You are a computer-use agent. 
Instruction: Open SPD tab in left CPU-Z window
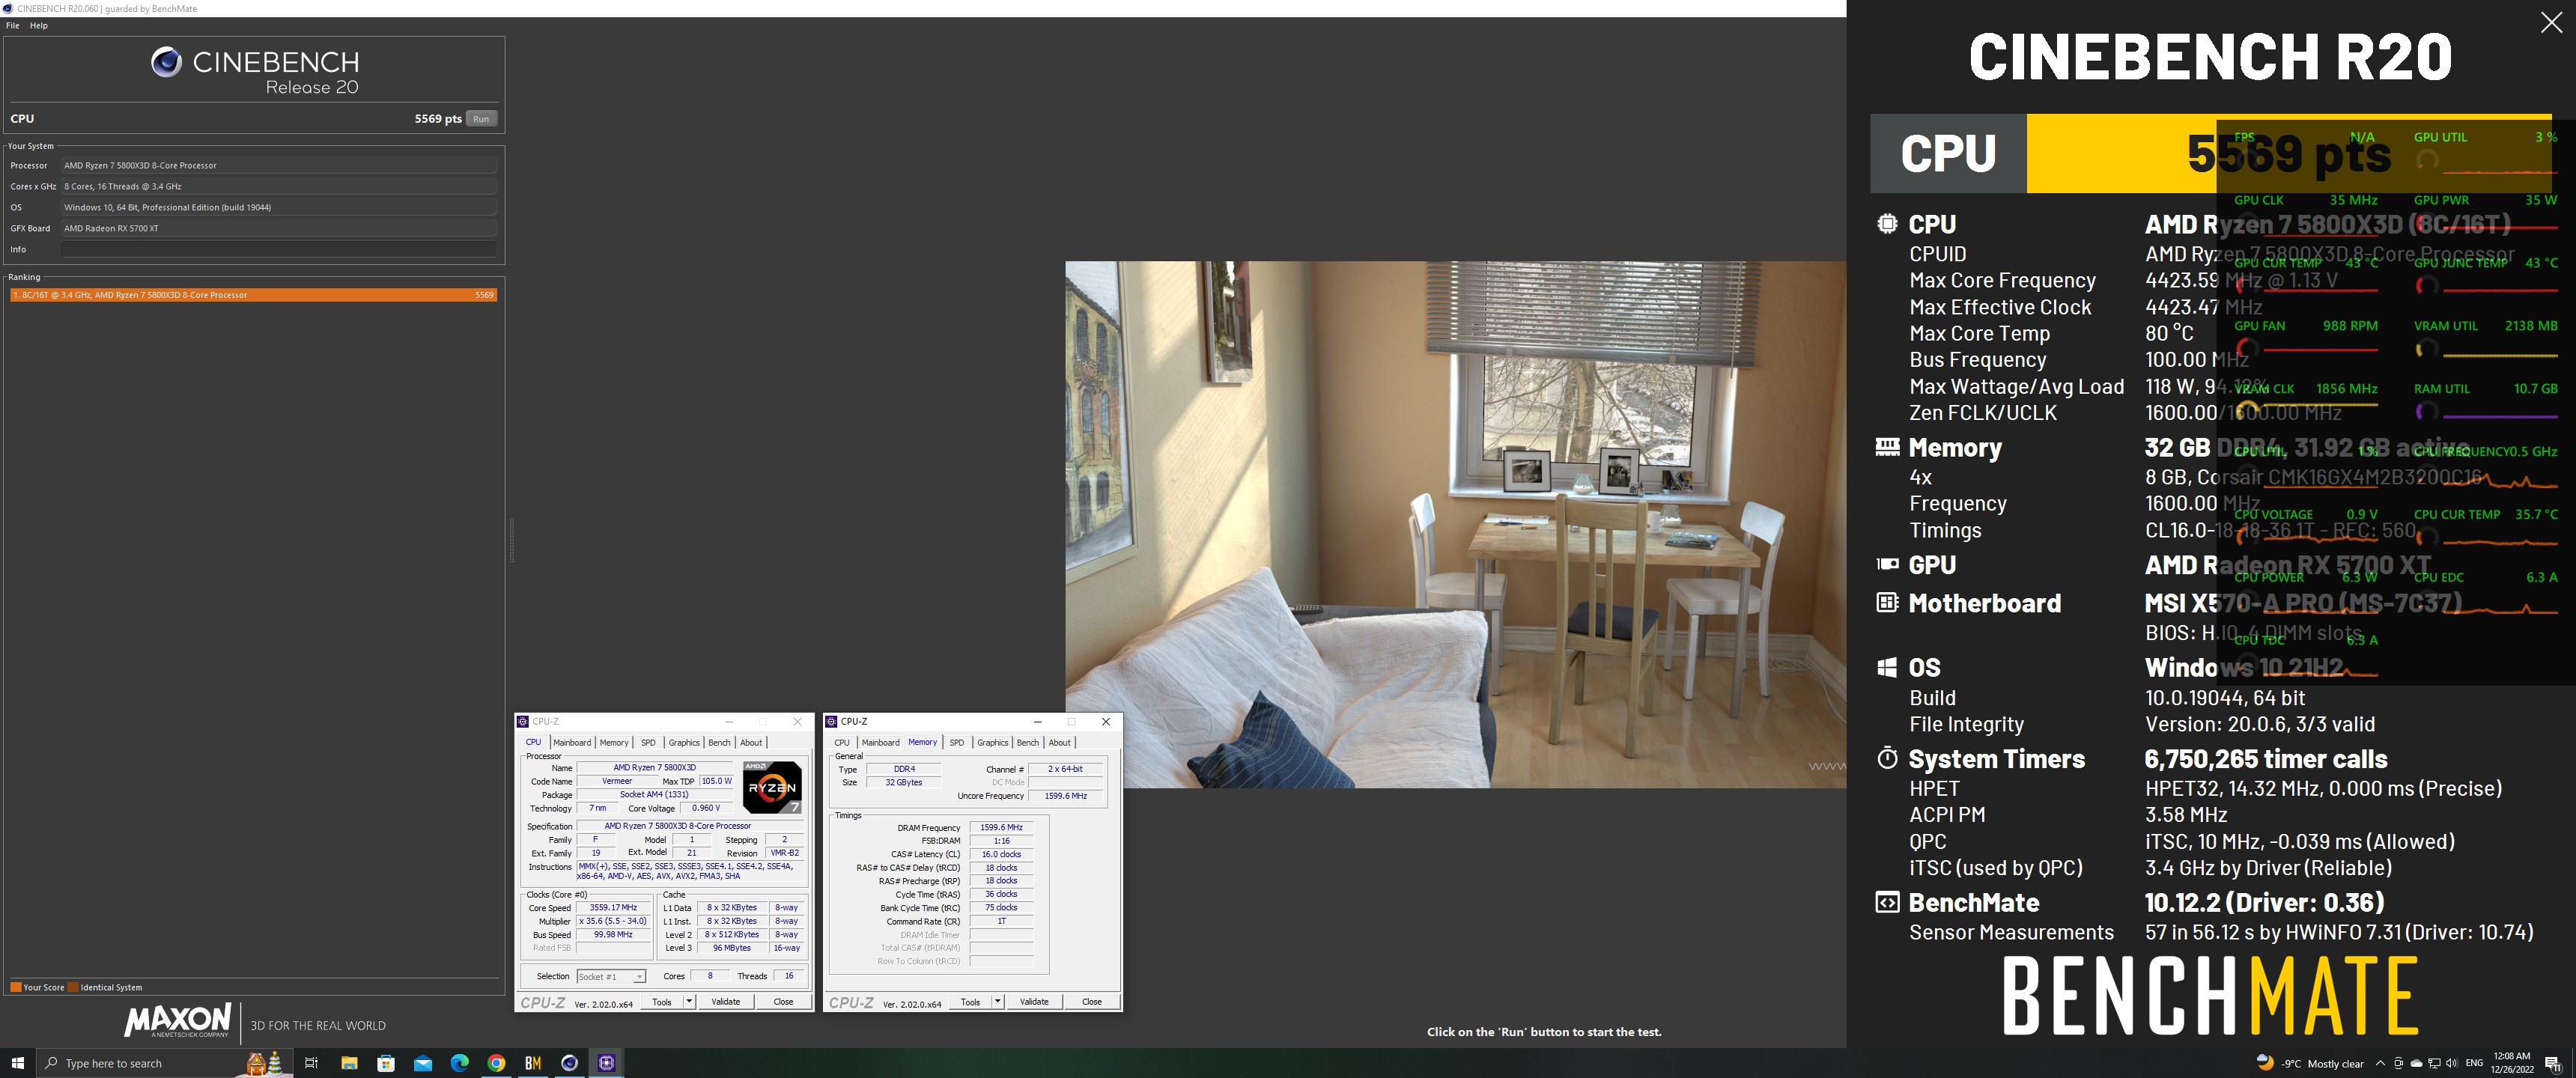(x=648, y=742)
